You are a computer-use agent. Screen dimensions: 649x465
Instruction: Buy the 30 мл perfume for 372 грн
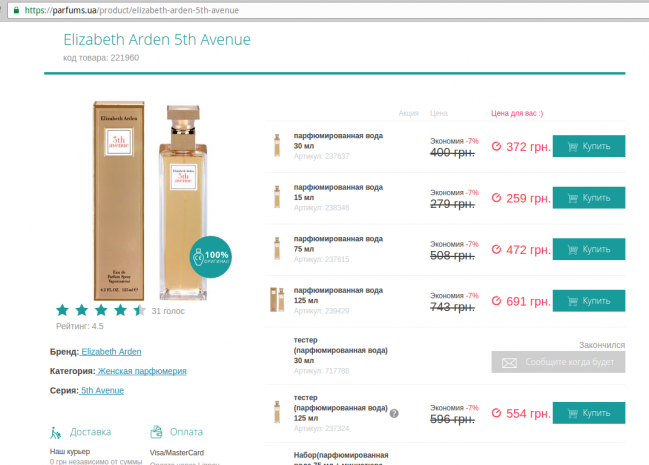pyautogui.click(x=588, y=146)
